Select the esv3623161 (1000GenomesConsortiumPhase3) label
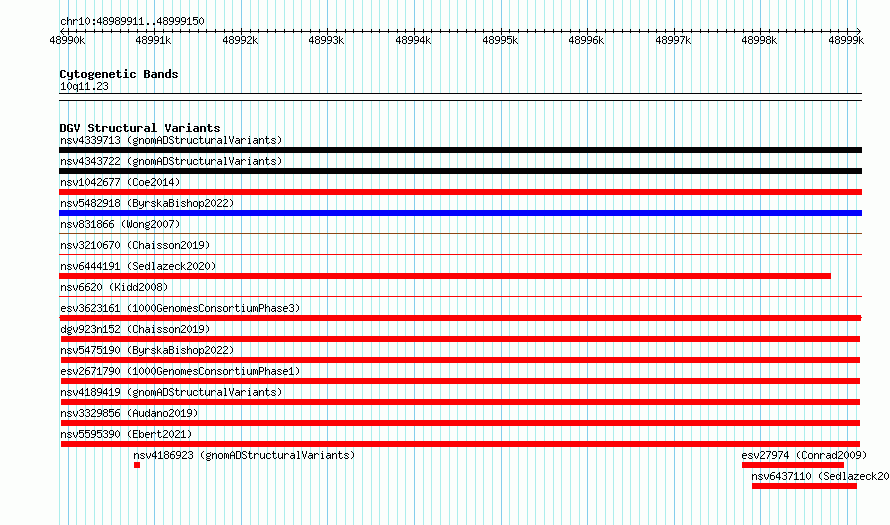The height and width of the screenshot is (525, 890). [180, 308]
